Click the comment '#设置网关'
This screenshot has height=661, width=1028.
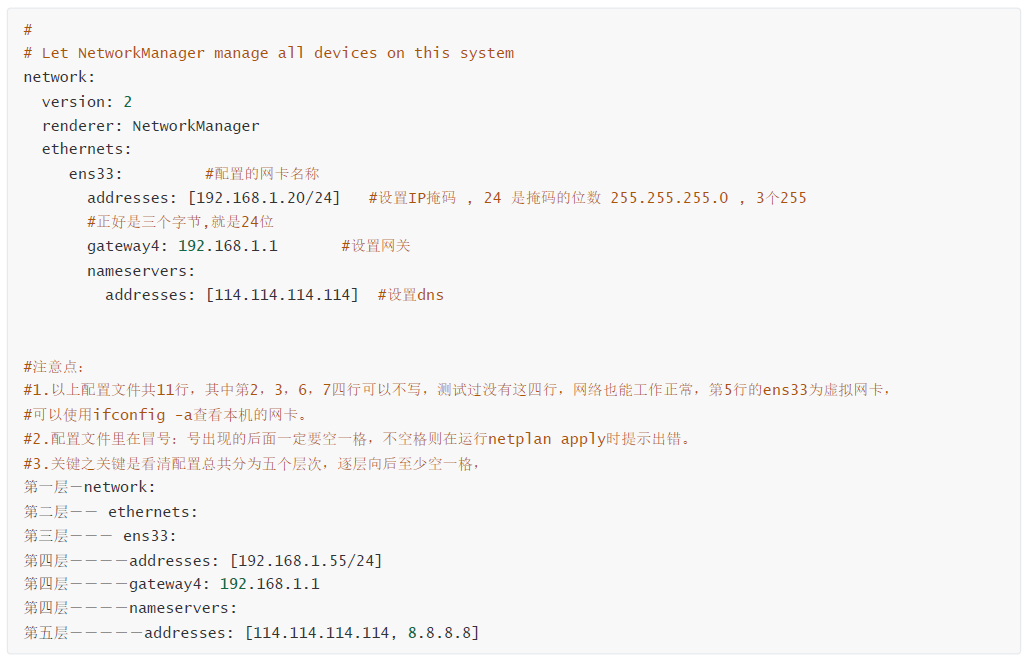(x=376, y=246)
